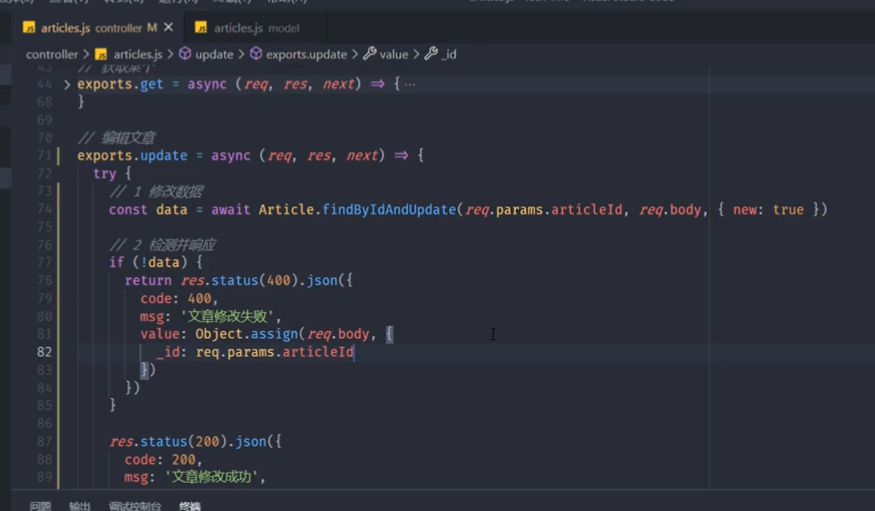Open the articles.js breadcrumb
The image size is (875, 511).
coord(138,54)
